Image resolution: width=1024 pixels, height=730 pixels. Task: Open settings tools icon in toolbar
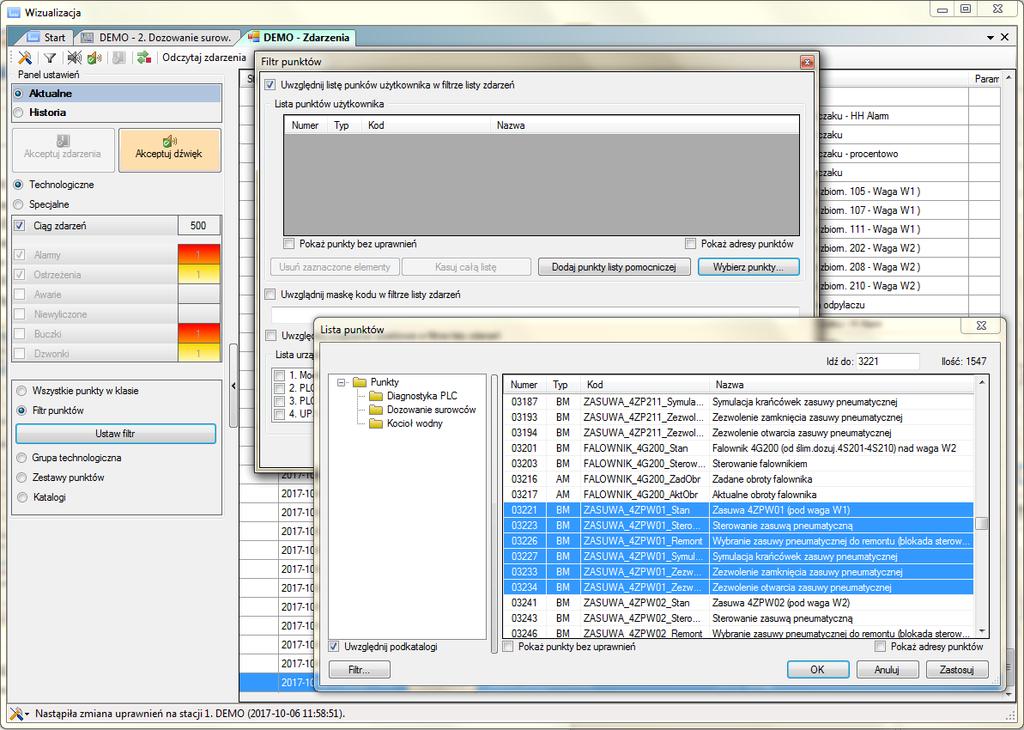25,57
